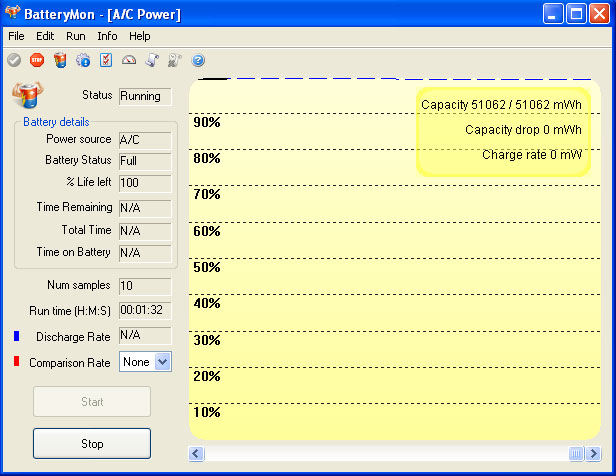The width and height of the screenshot is (616, 476).
Task: Click the blue help question mark icon
Action: (198, 60)
